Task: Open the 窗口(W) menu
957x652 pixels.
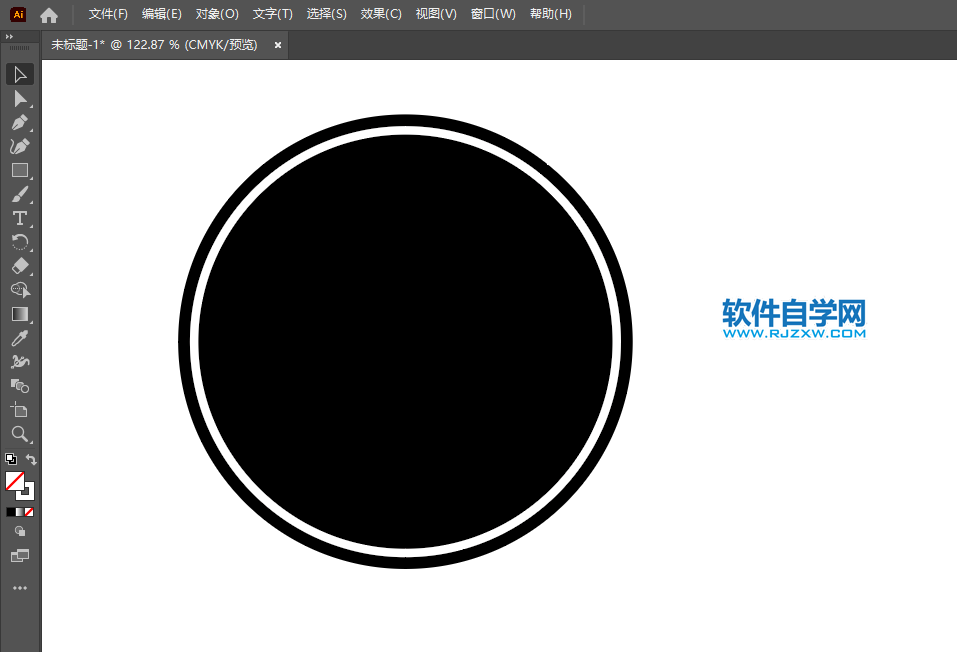Action: (493, 13)
